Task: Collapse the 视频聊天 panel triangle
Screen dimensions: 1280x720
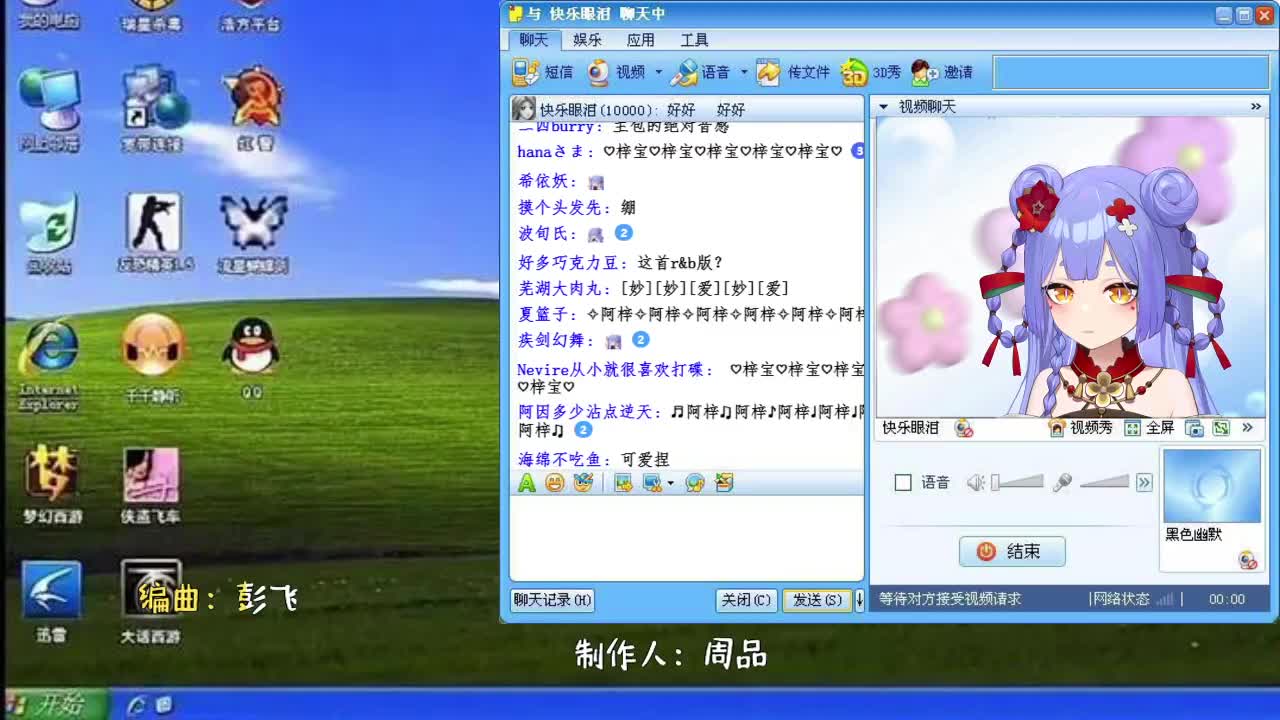Action: tap(883, 106)
